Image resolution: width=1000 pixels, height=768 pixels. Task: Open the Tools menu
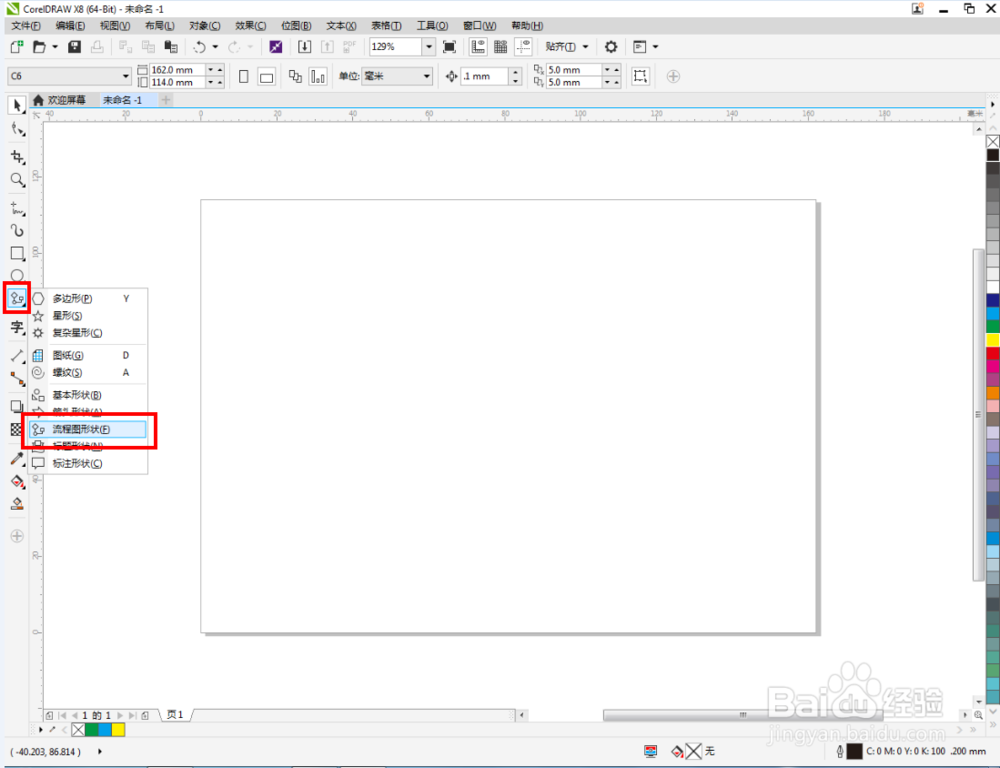[x=432, y=26]
